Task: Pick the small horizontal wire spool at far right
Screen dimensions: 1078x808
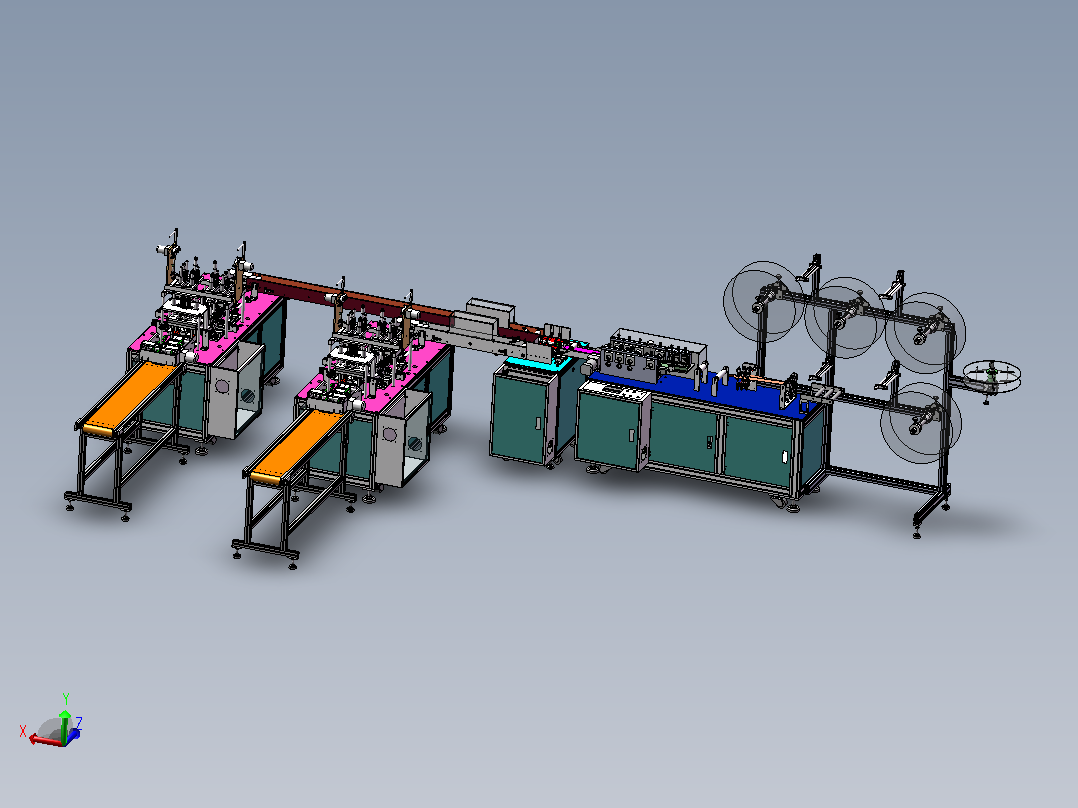Action: tap(992, 375)
